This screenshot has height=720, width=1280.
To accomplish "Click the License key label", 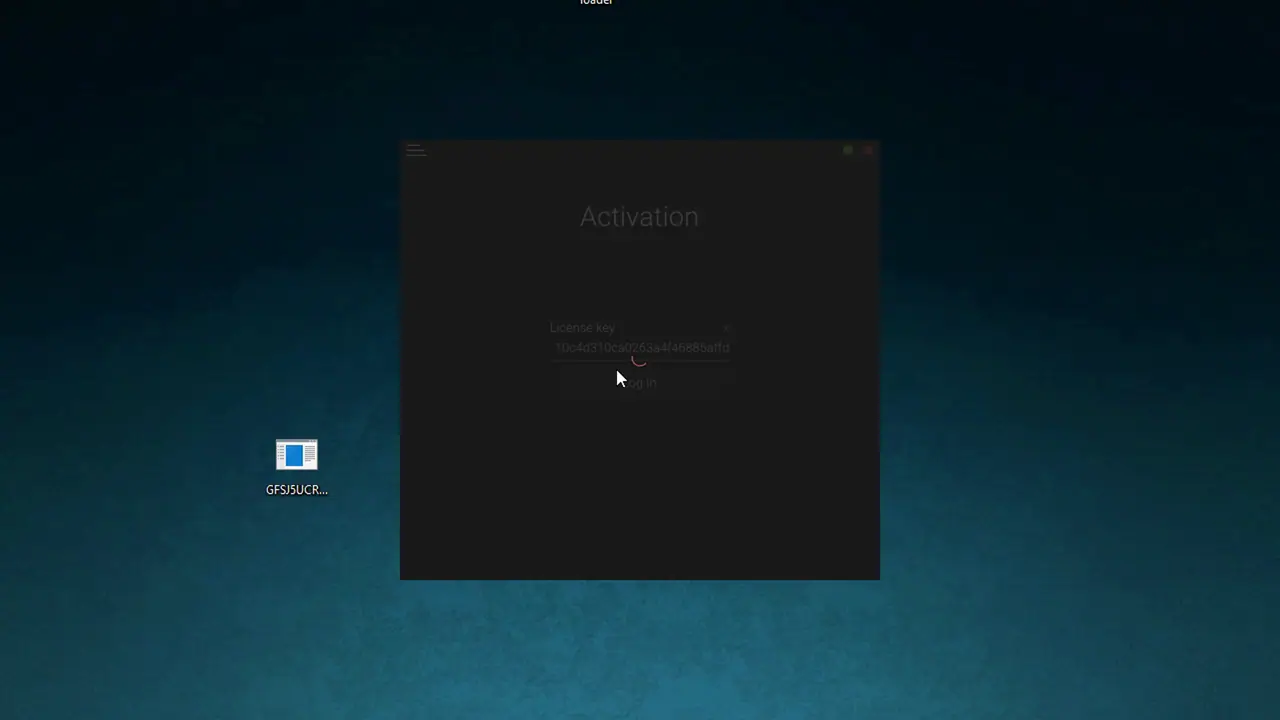I will [582, 328].
